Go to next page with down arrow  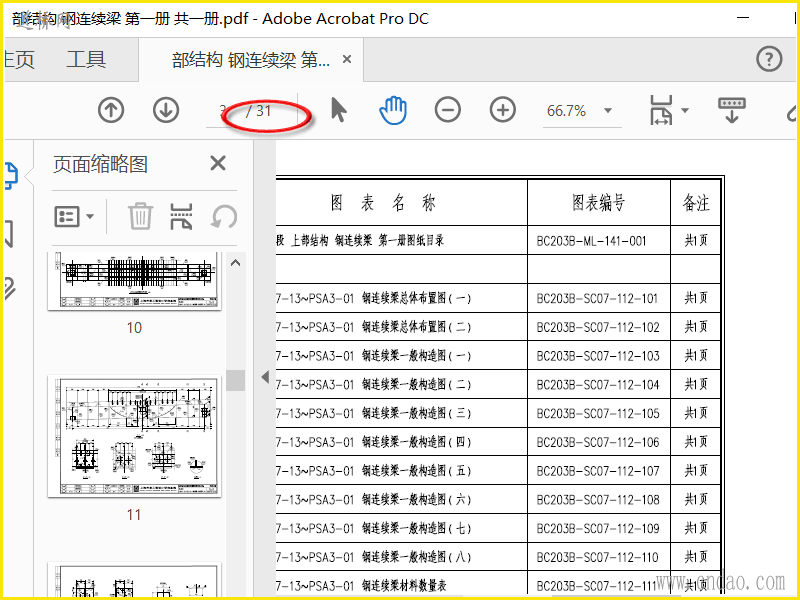(x=166, y=110)
